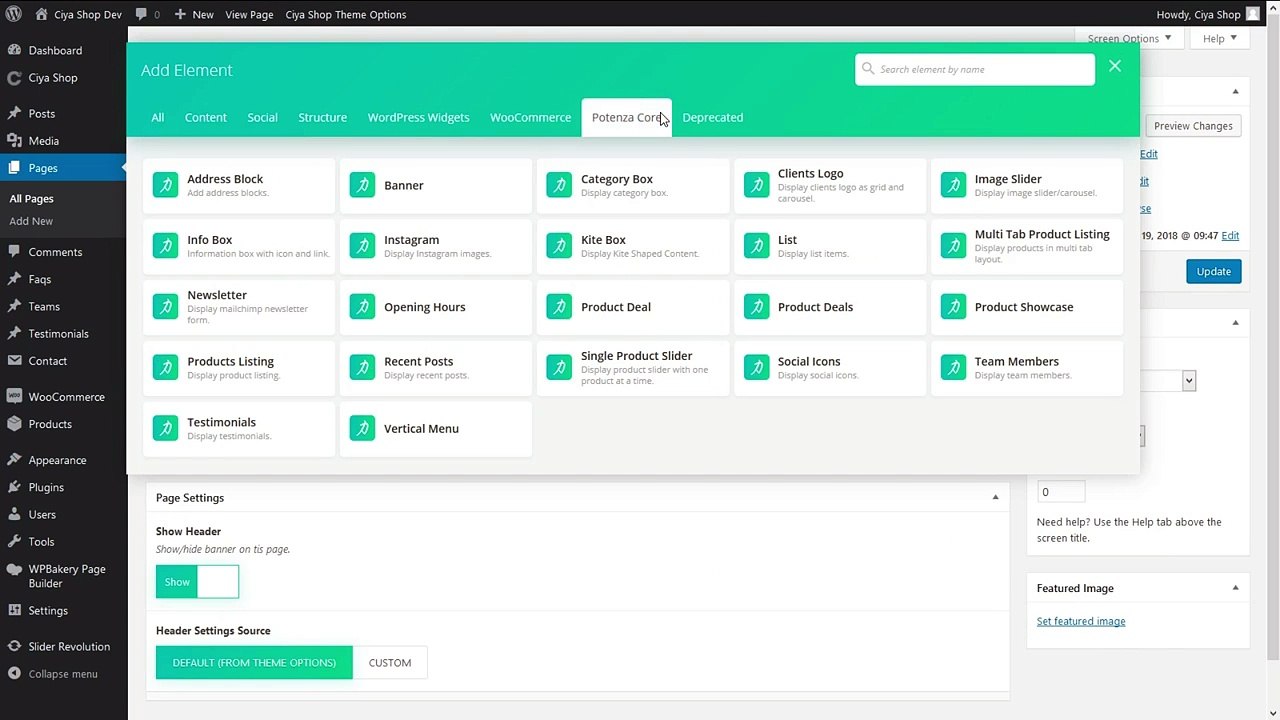Add the Instagram element via its icon
Image resolution: width=1280 pixels, height=720 pixels.
pos(362,246)
